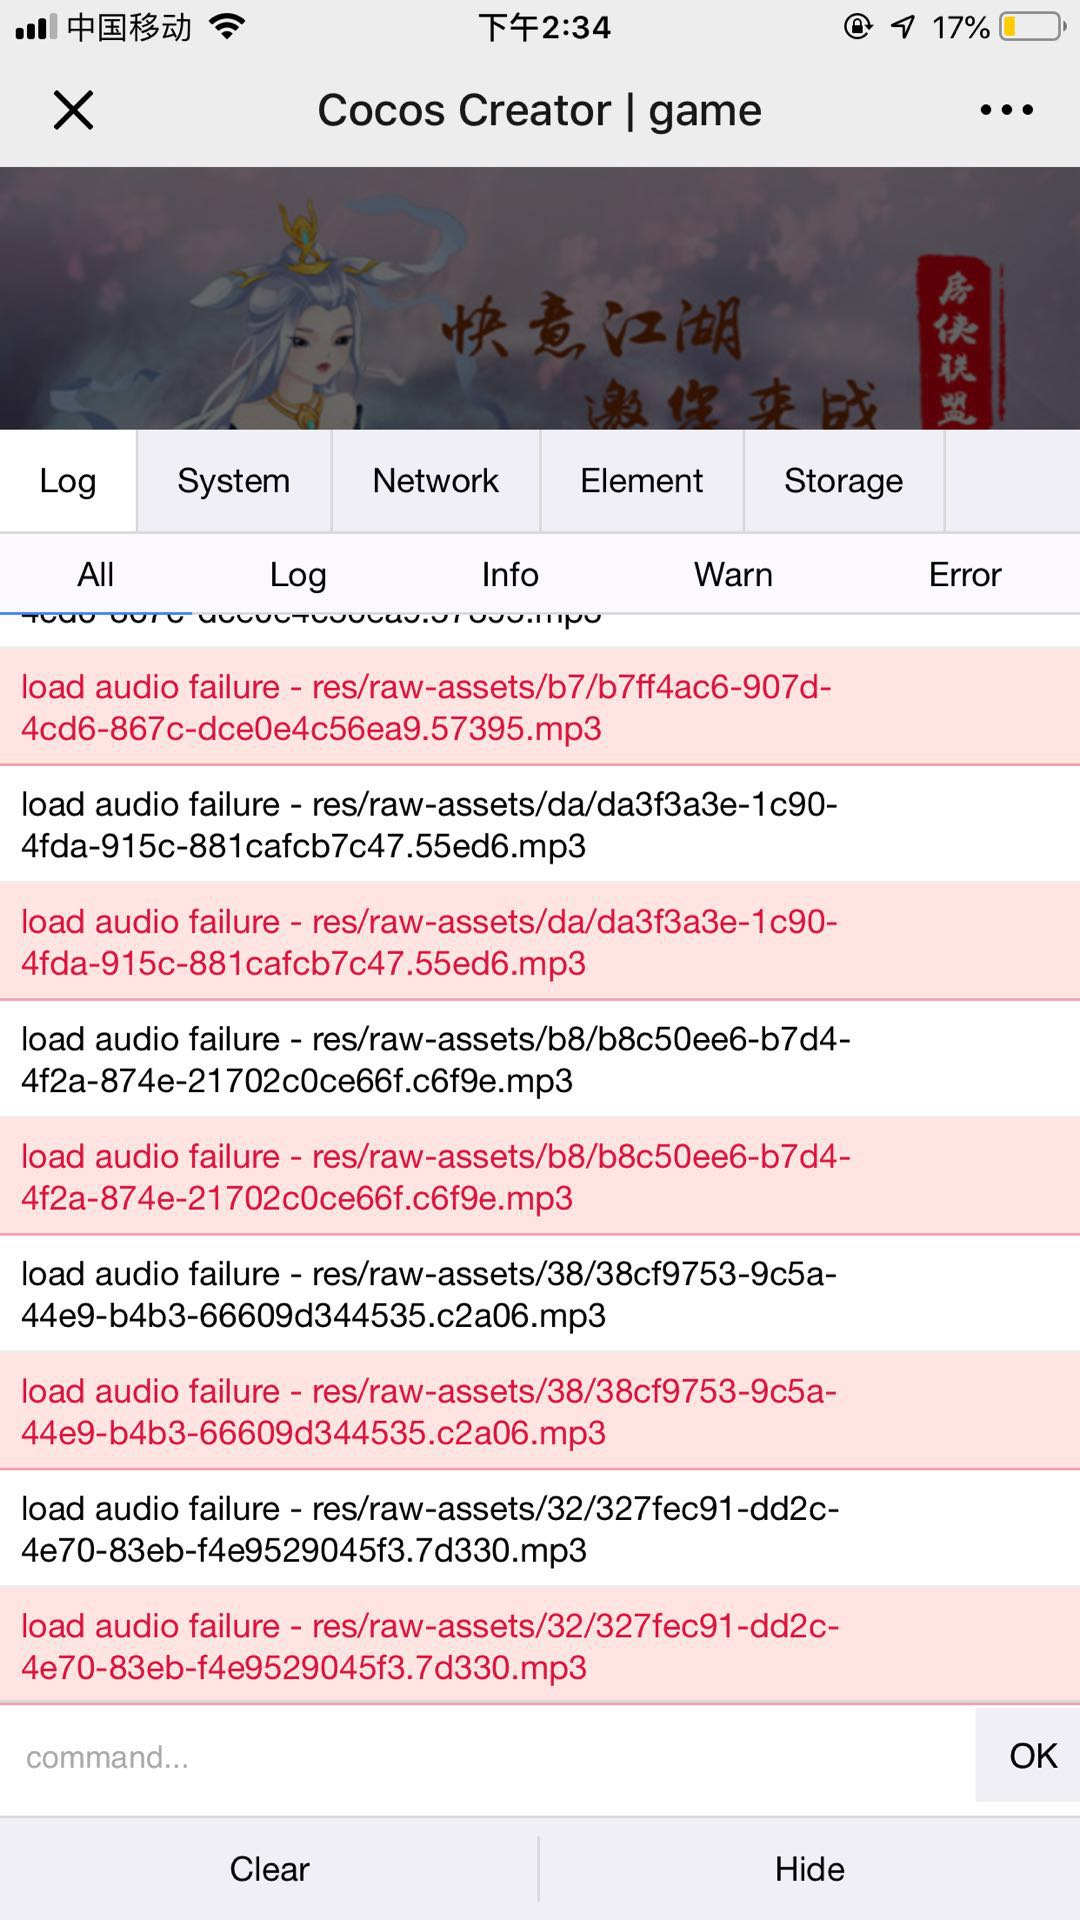Select the top-level Log tab
The image size is (1080, 1920).
coord(68,481)
